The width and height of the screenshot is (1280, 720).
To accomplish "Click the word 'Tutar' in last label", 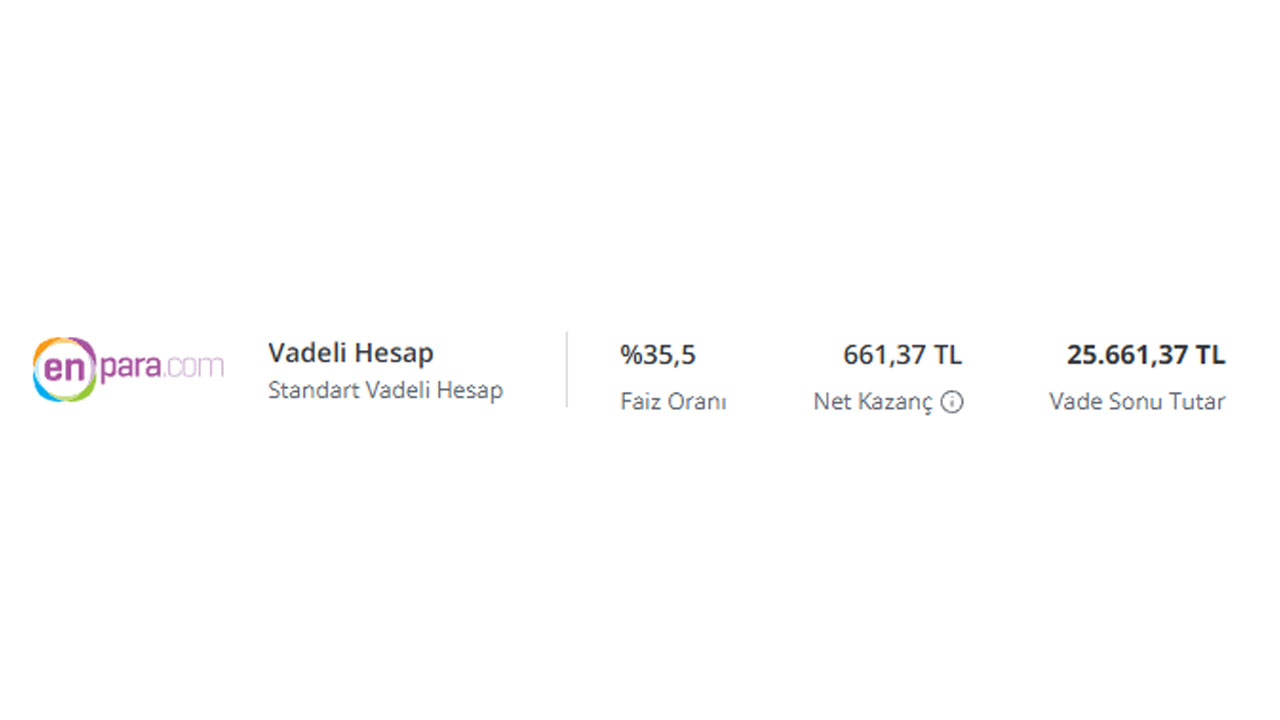I will pos(1197,402).
